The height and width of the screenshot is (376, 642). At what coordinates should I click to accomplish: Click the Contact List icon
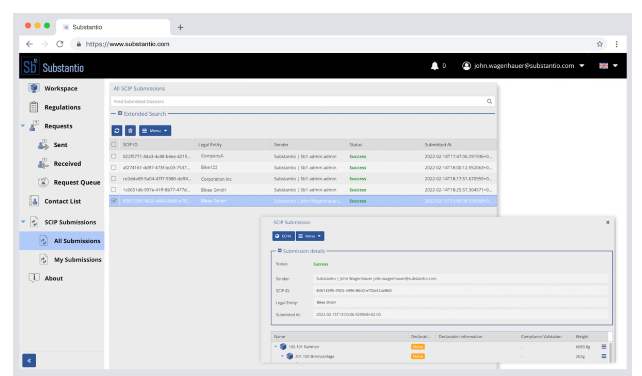click(x=34, y=201)
